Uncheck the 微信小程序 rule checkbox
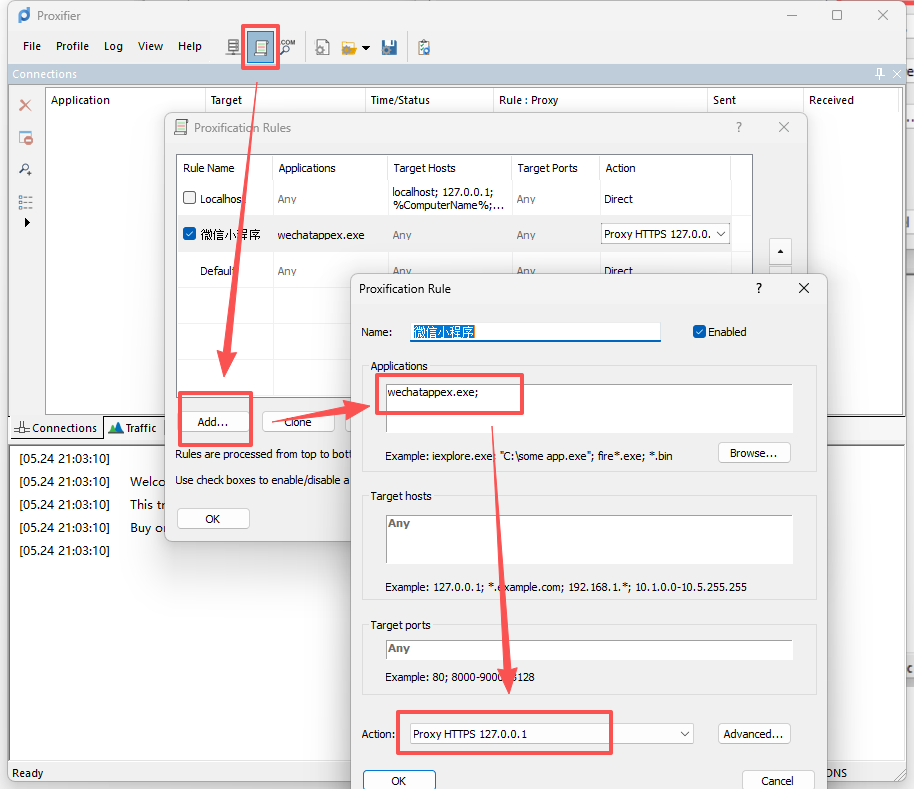Image resolution: width=914 pixels, height=789 pixels. coord(189,234)
